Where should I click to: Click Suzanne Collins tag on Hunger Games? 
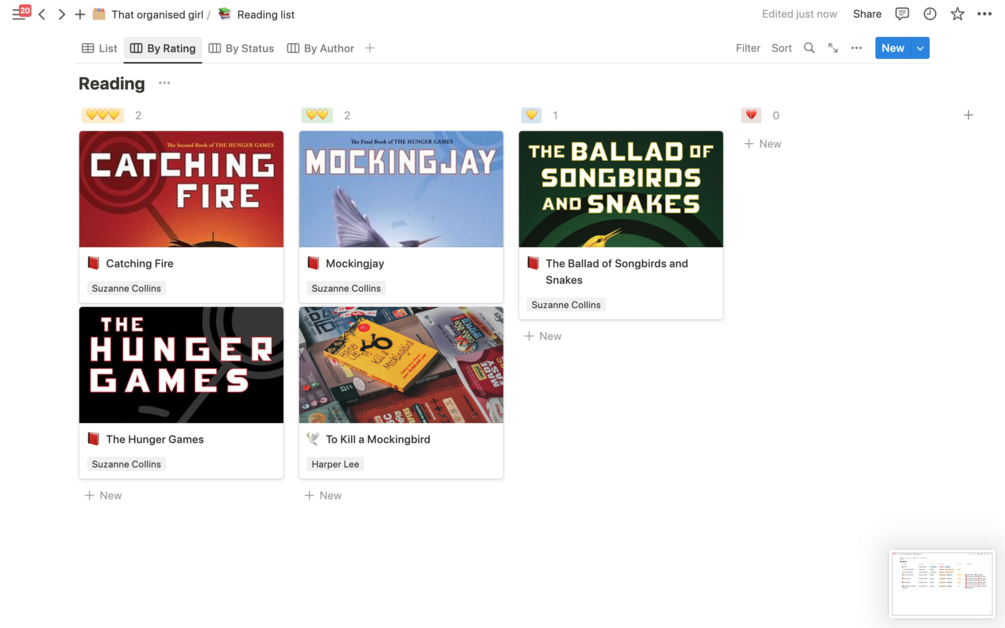(x=126, y=464)
